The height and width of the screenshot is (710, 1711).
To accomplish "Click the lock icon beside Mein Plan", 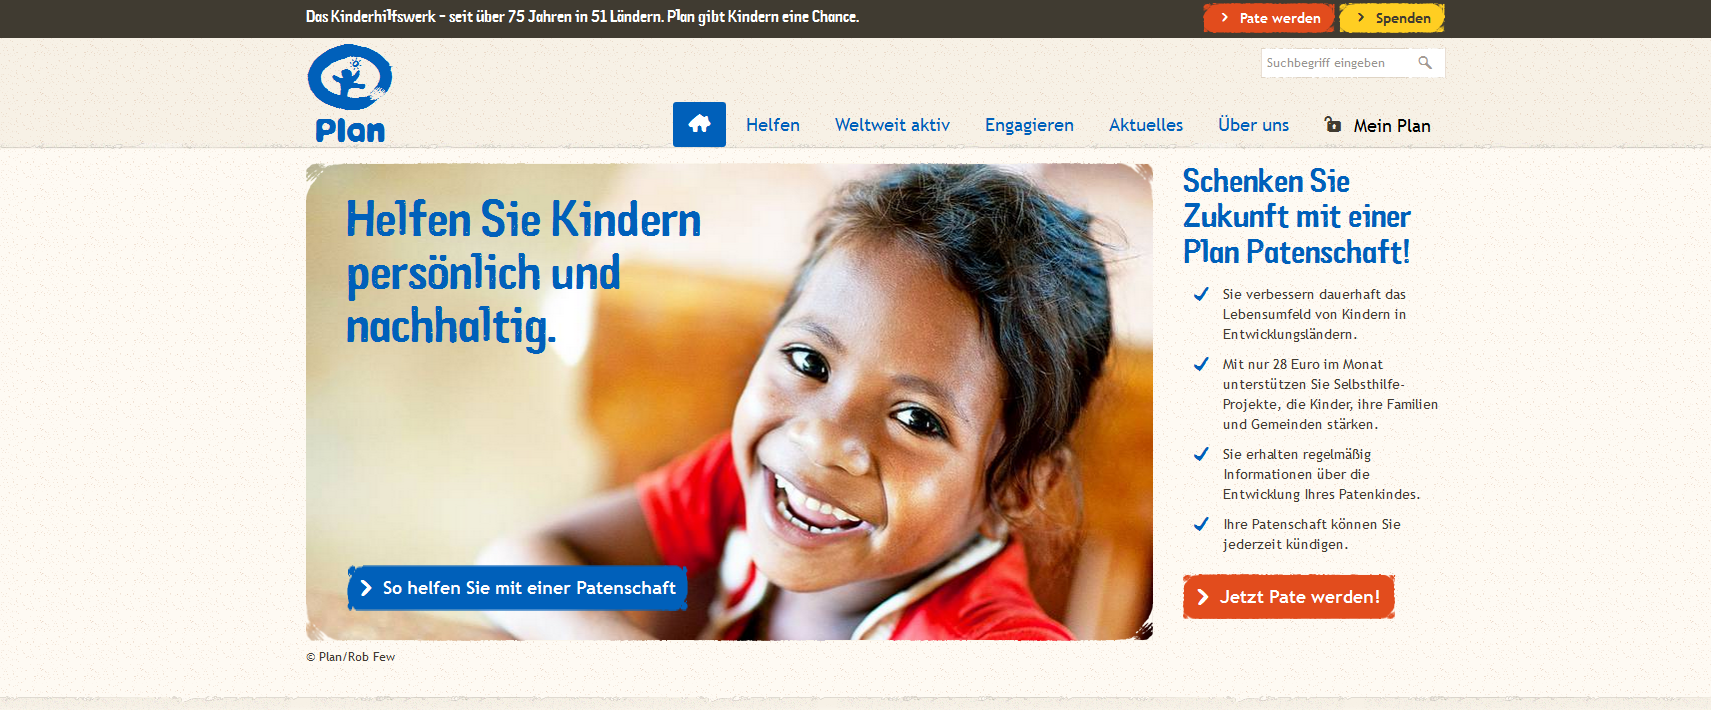I will pos(1332,124).
